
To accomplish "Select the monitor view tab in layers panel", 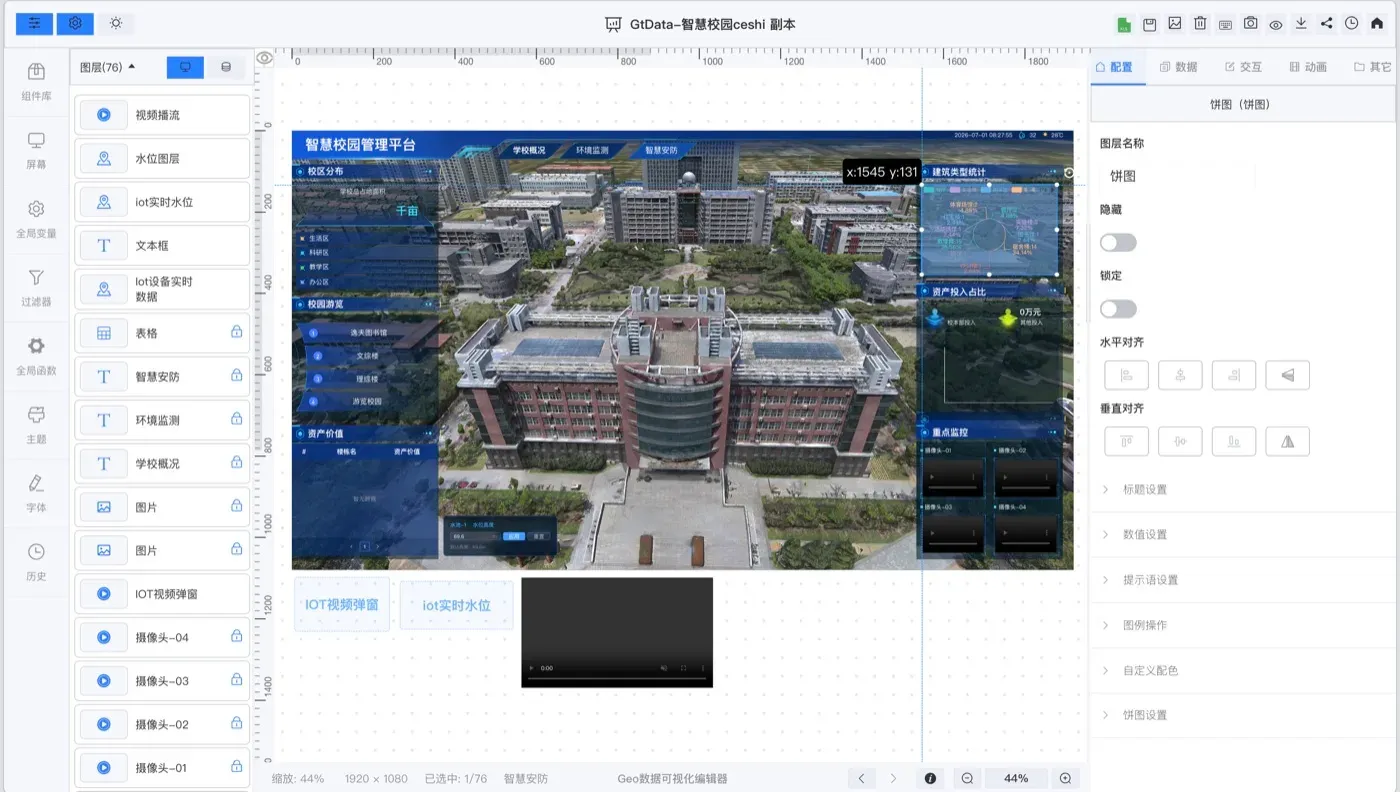I will click(185, 67).
